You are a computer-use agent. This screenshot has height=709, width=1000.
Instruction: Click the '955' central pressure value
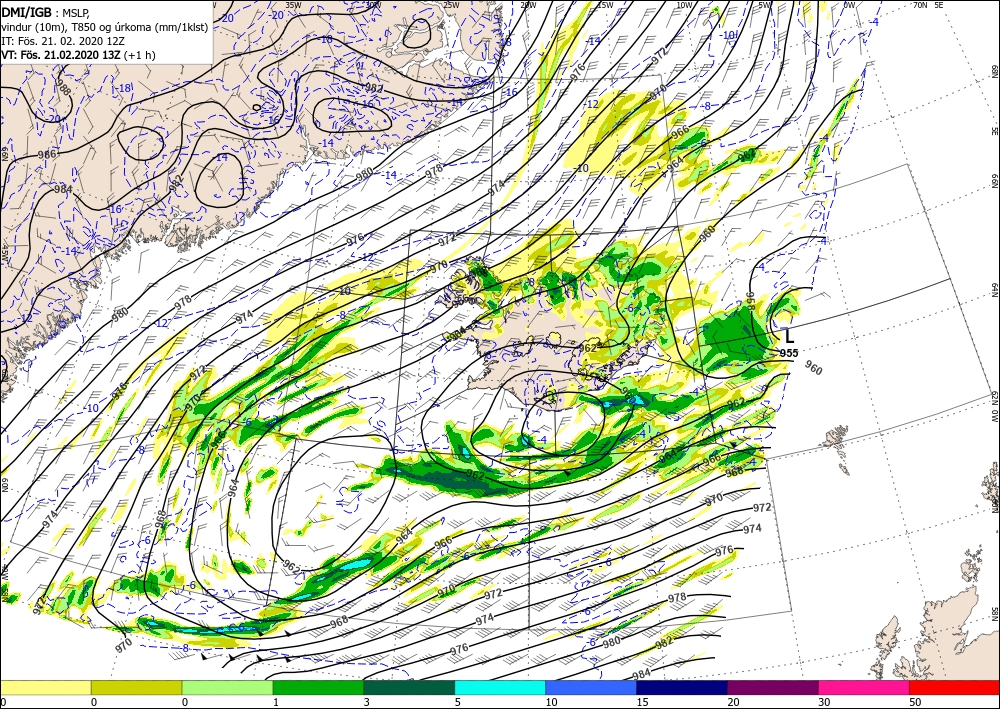tap(789, 353)
